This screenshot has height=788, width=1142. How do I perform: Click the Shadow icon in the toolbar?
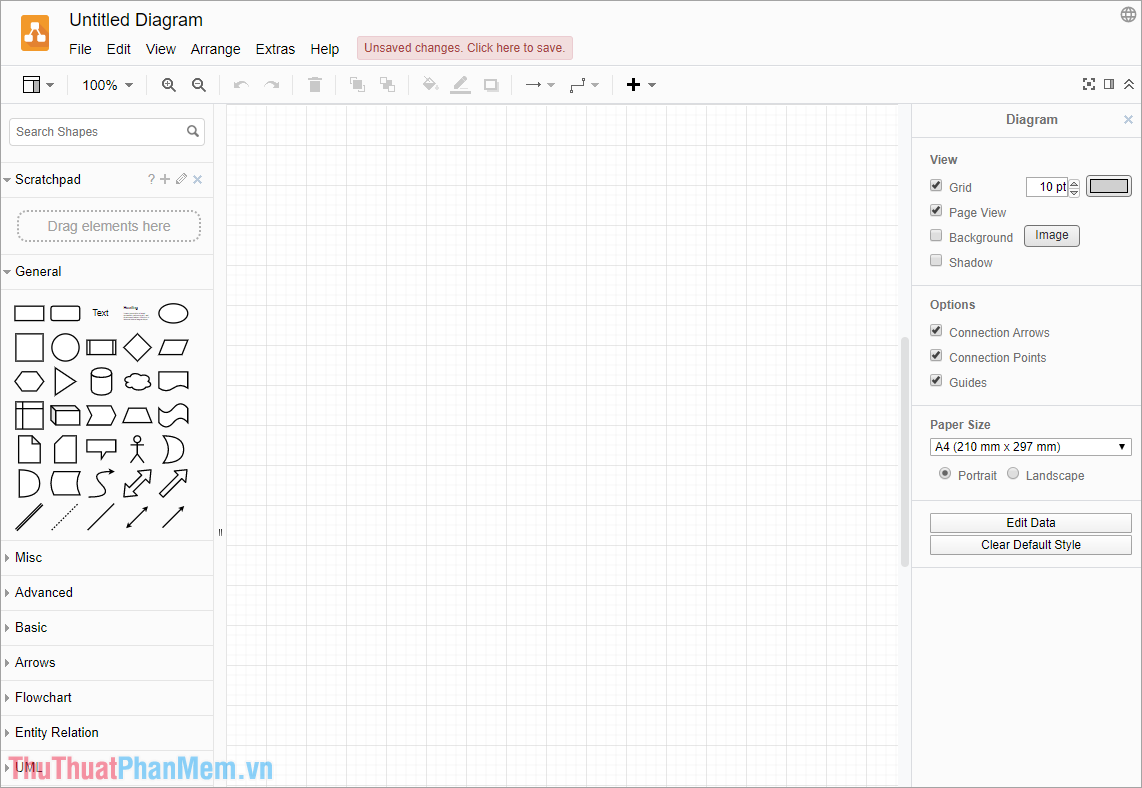(x=491, y=85)
